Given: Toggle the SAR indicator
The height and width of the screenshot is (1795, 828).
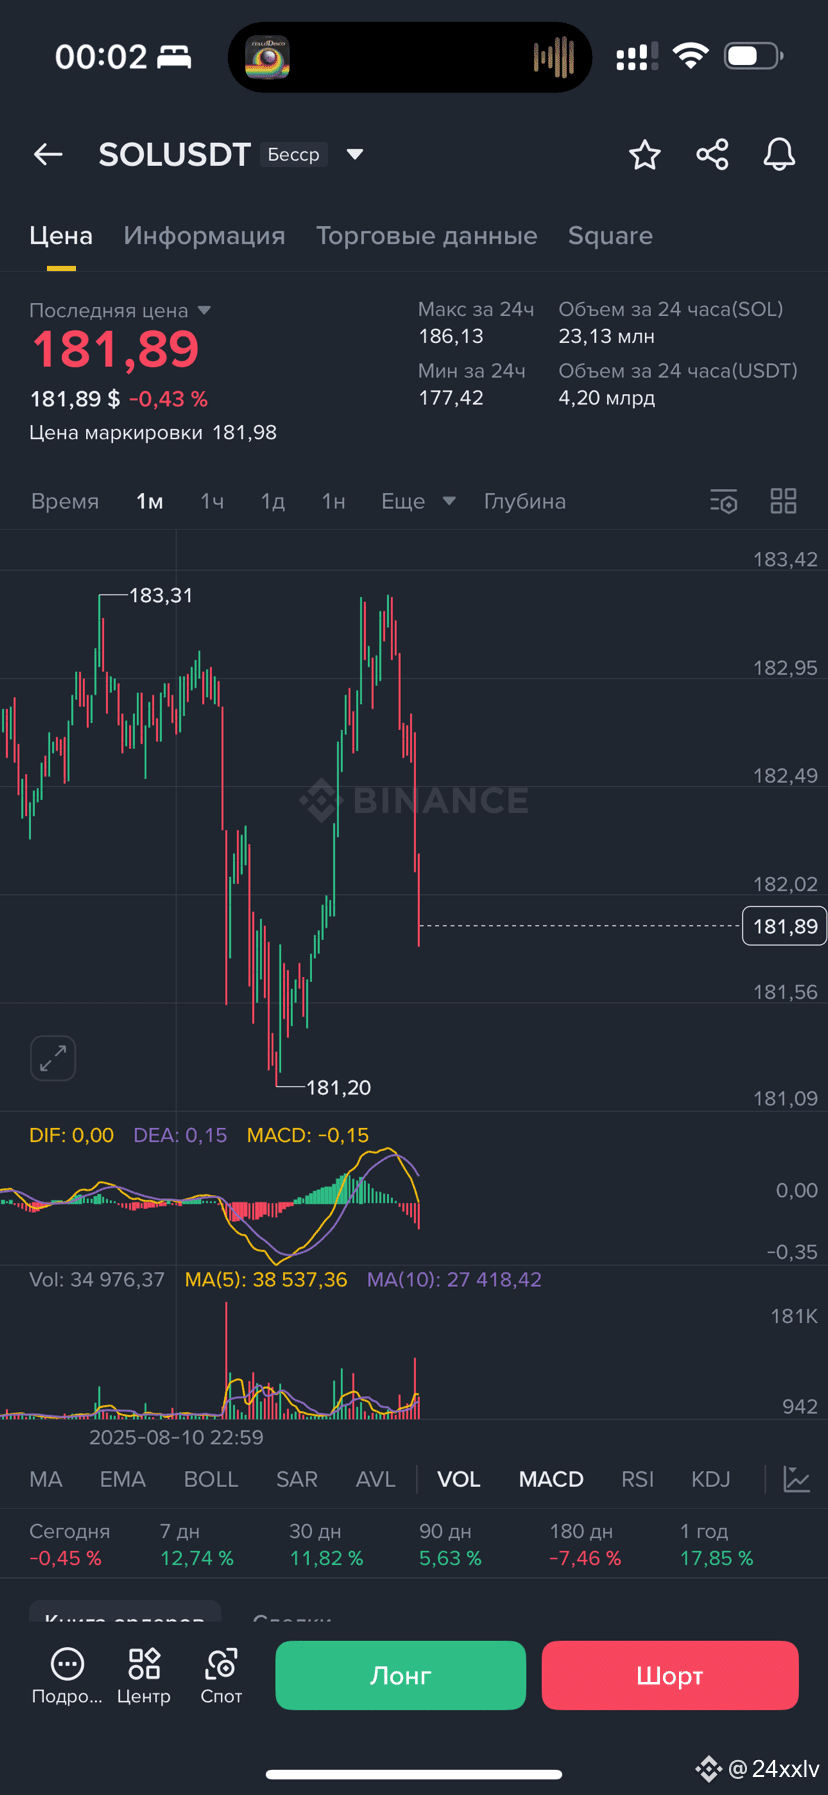Looking at the screenshot, I should [297, 1479].
